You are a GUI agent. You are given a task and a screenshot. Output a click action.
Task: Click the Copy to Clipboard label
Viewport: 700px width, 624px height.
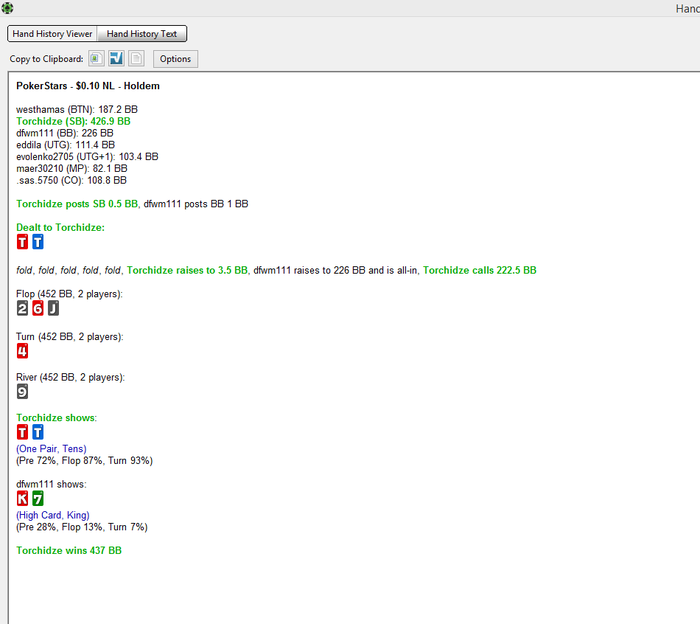point(46,59)
